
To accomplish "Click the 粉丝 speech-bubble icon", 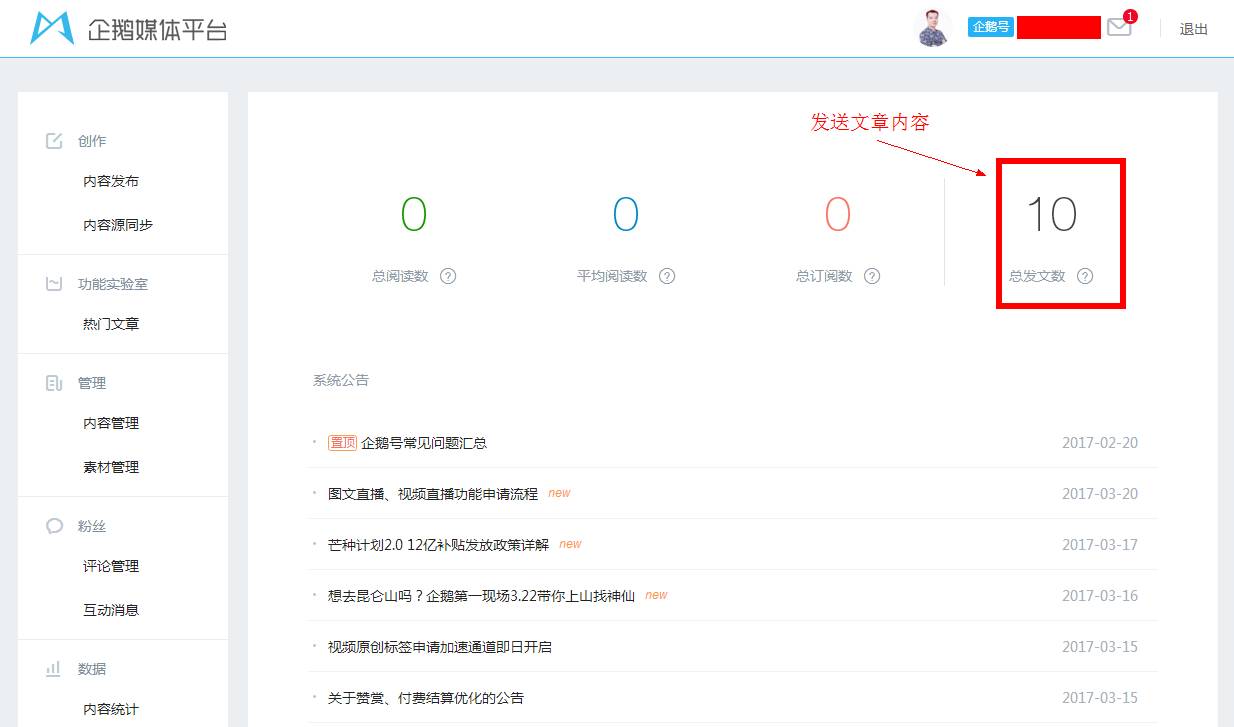I will click(x=56, y=525).
